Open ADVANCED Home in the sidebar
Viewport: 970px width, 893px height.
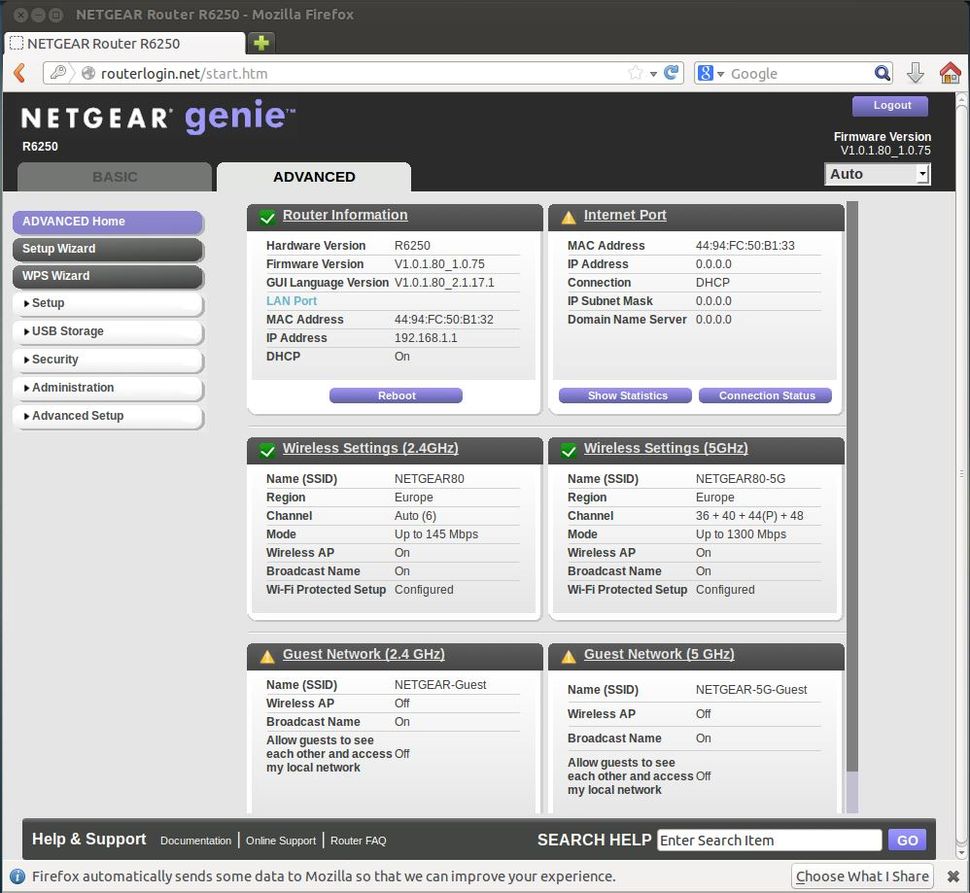(108, 221)
